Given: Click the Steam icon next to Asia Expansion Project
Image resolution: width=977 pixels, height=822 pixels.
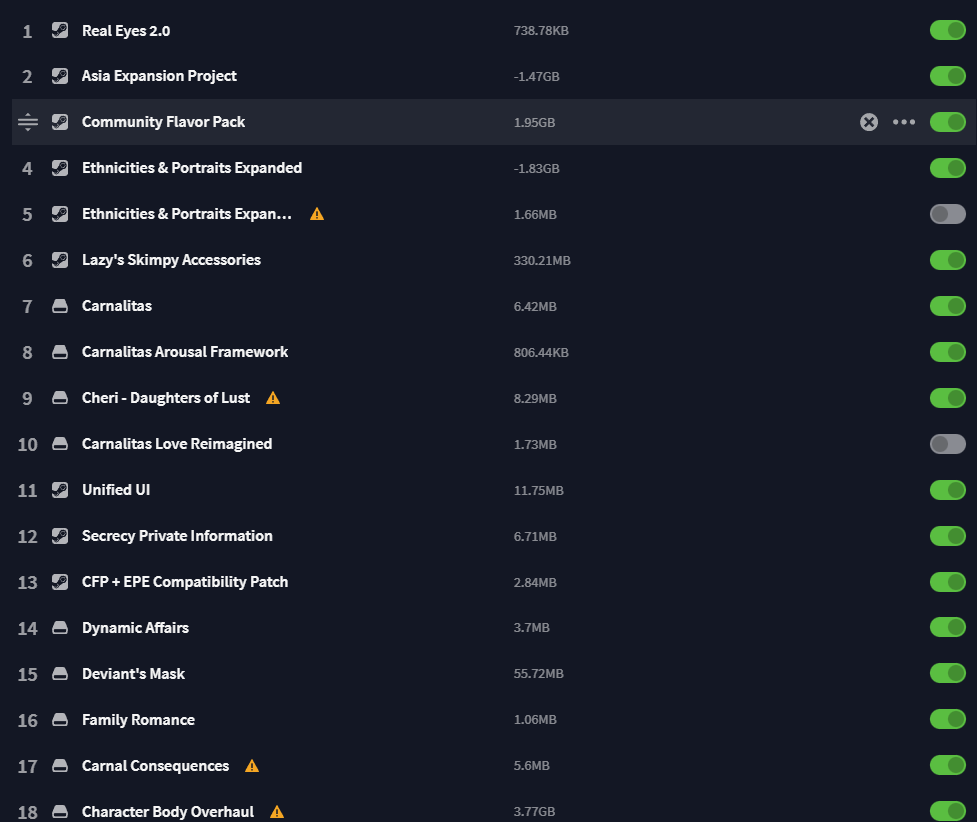Looking at the screenshot, I should [x=60, y=76].
